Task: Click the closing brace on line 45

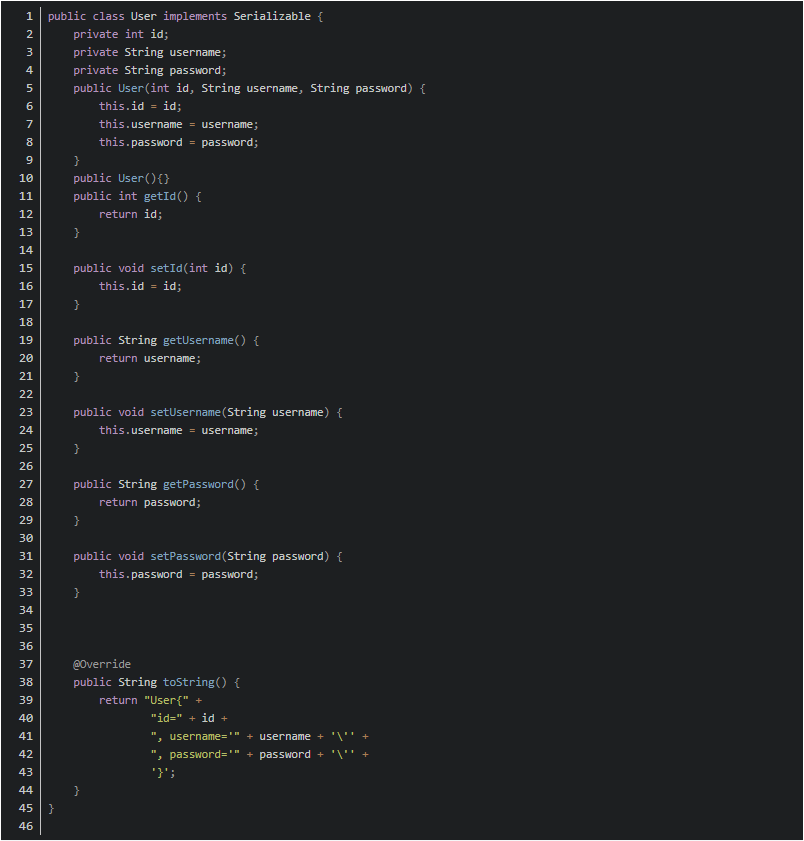Action: coord(51,808)
